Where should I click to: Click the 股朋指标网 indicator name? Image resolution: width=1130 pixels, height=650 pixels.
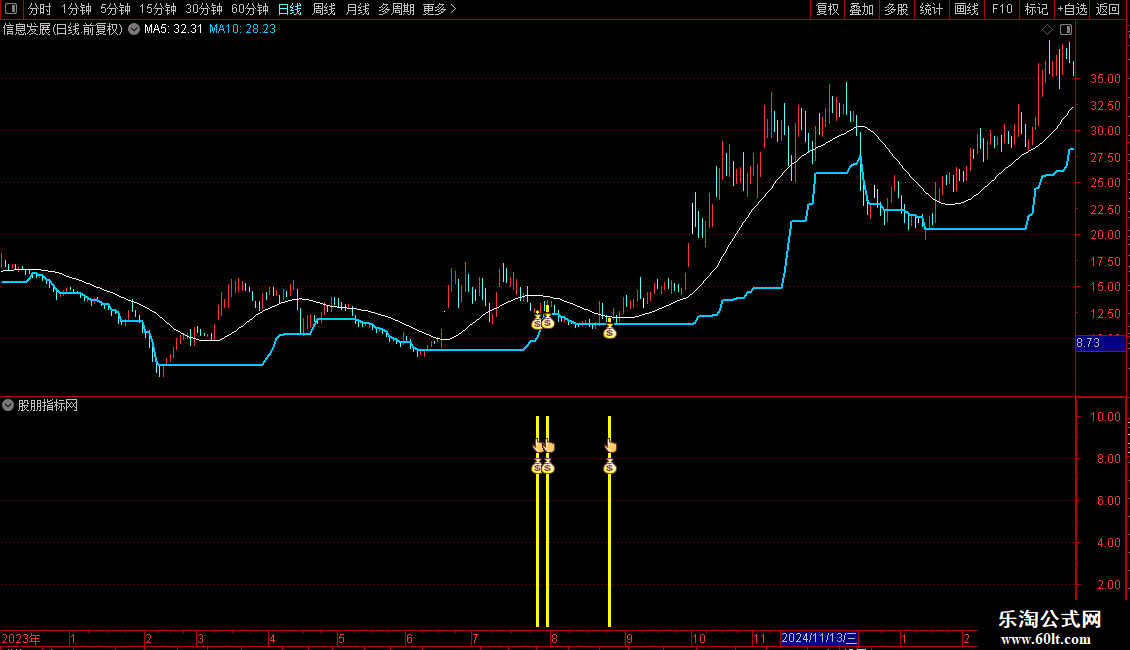pos(48,406)
